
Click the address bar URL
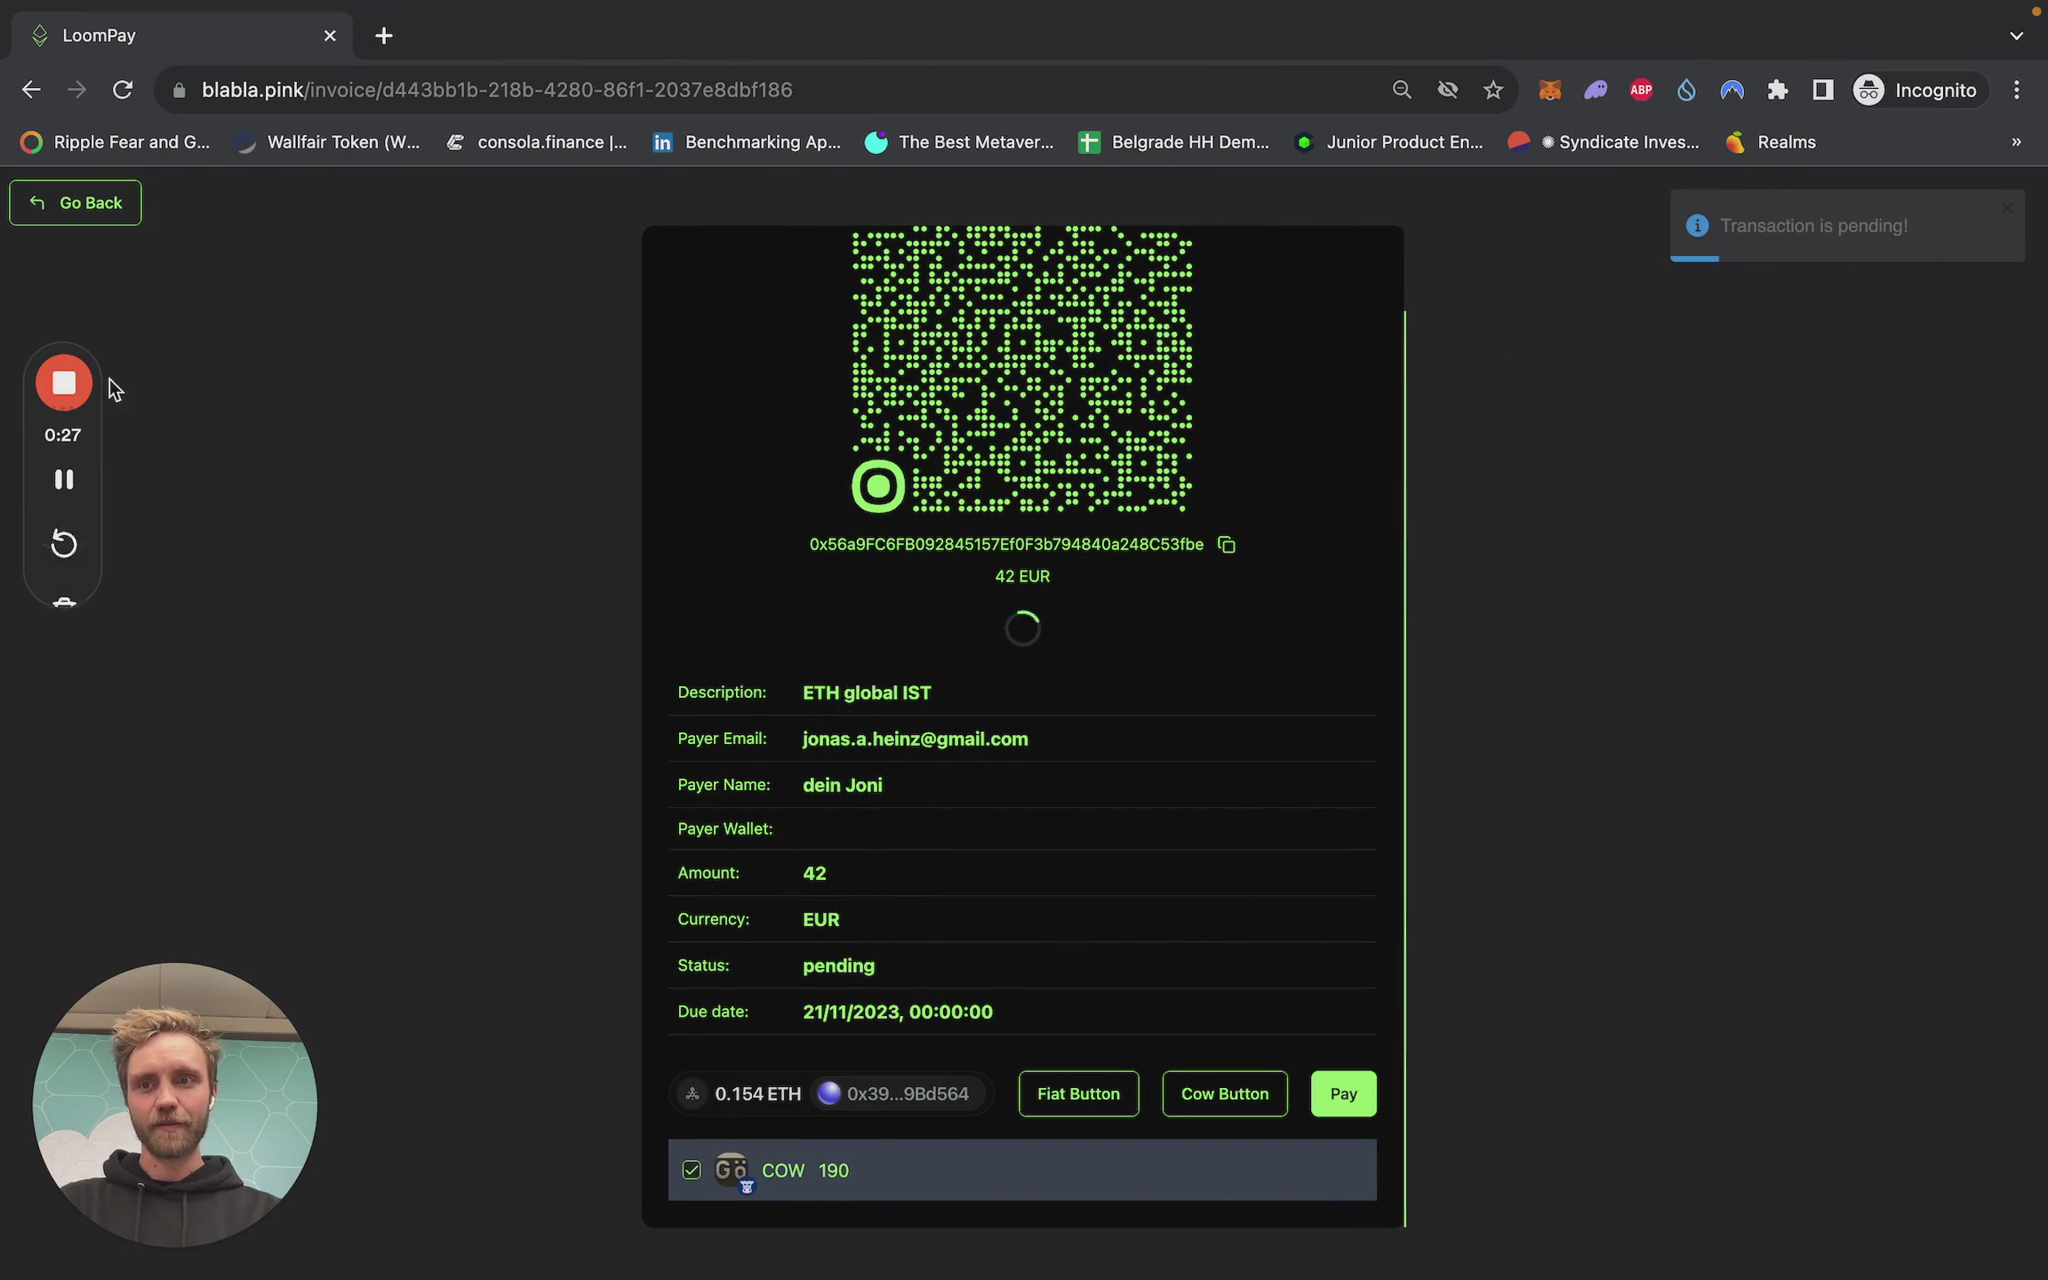pyautogui.click(x=497, y=90)
